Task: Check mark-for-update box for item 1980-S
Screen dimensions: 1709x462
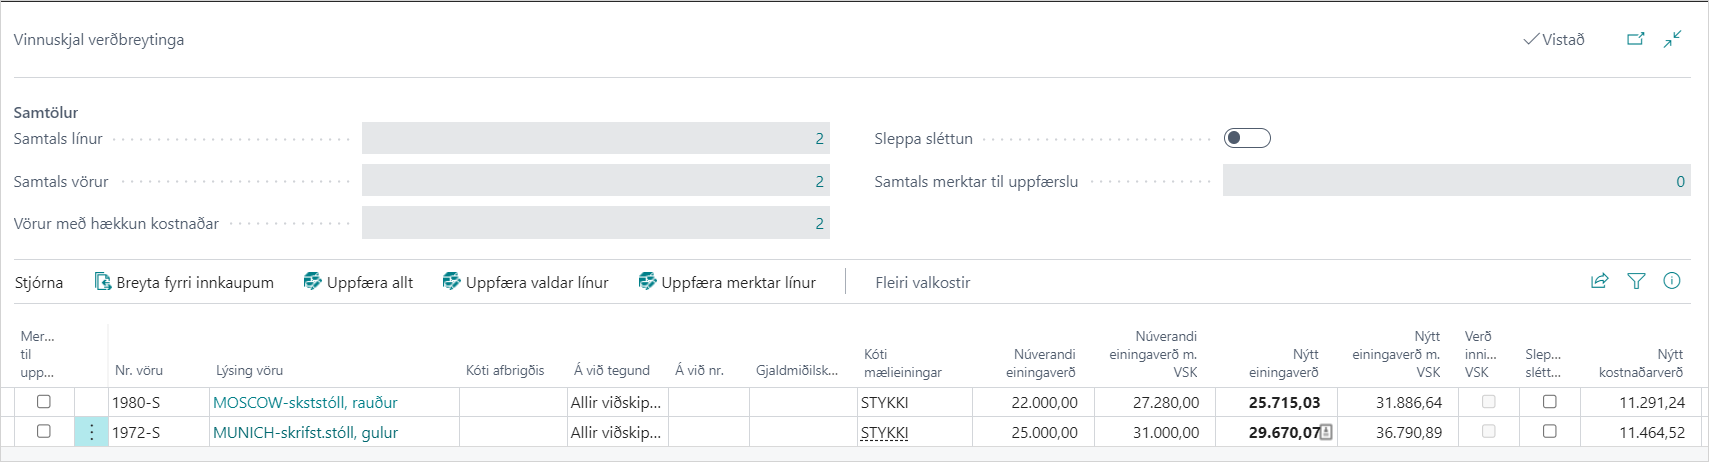Action: pyautogui.click(x=43, y=402)
